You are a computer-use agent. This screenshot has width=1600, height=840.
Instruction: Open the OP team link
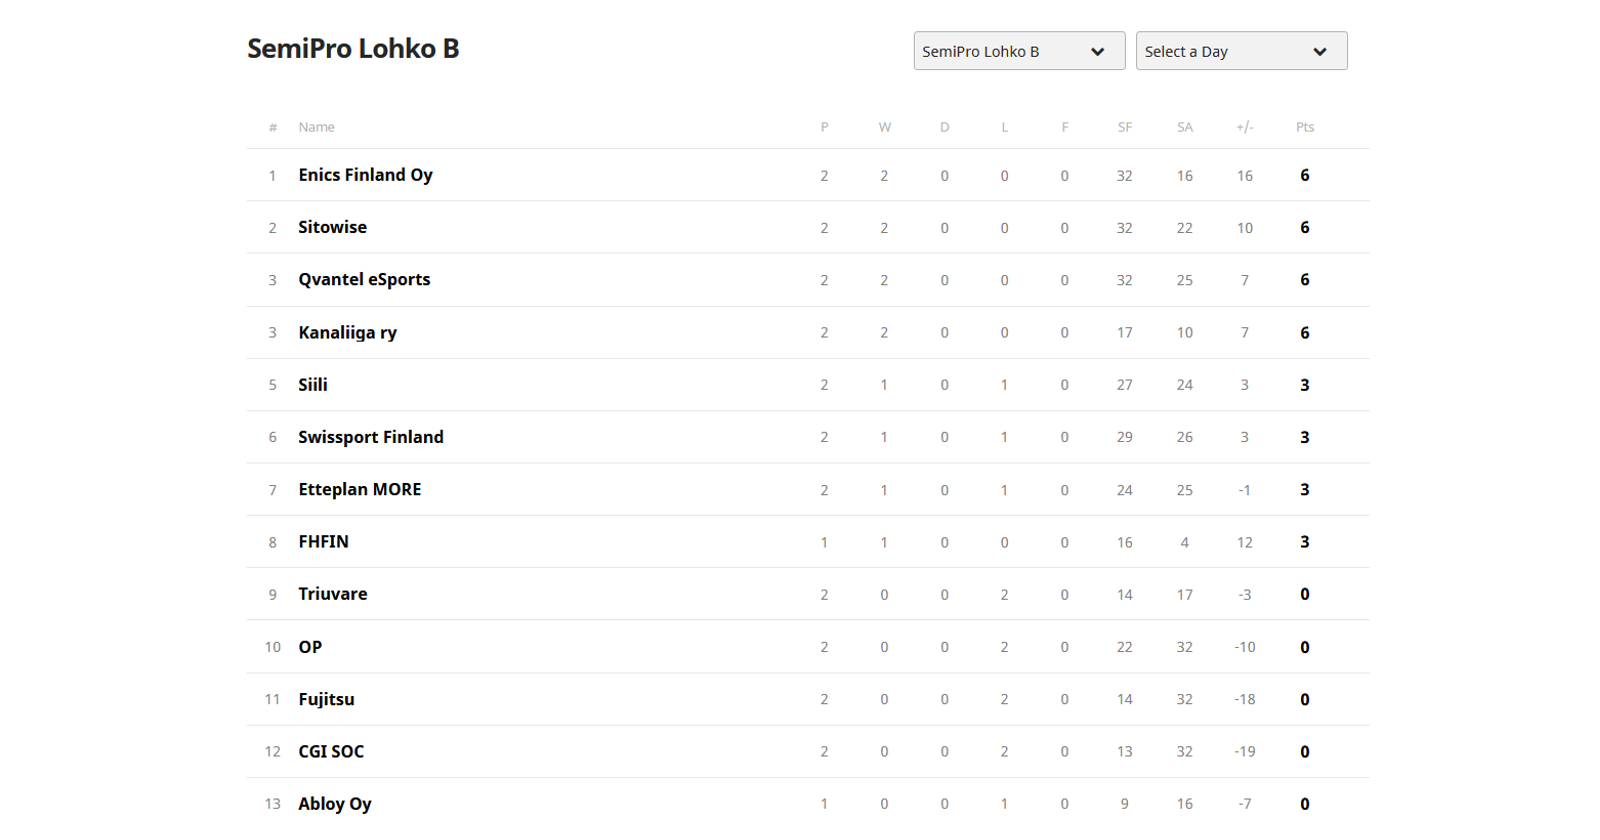(x=310, y=647)
